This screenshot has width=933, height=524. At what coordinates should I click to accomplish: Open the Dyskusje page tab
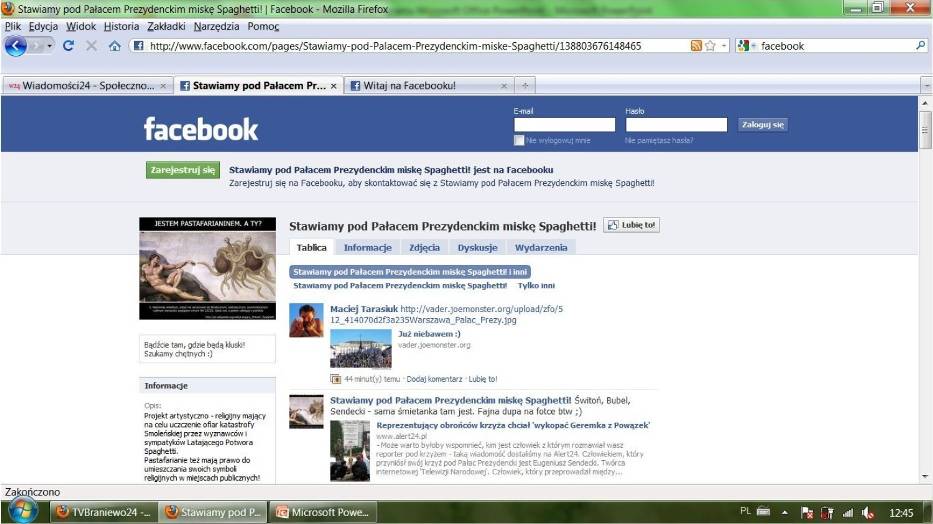[477, 247]
